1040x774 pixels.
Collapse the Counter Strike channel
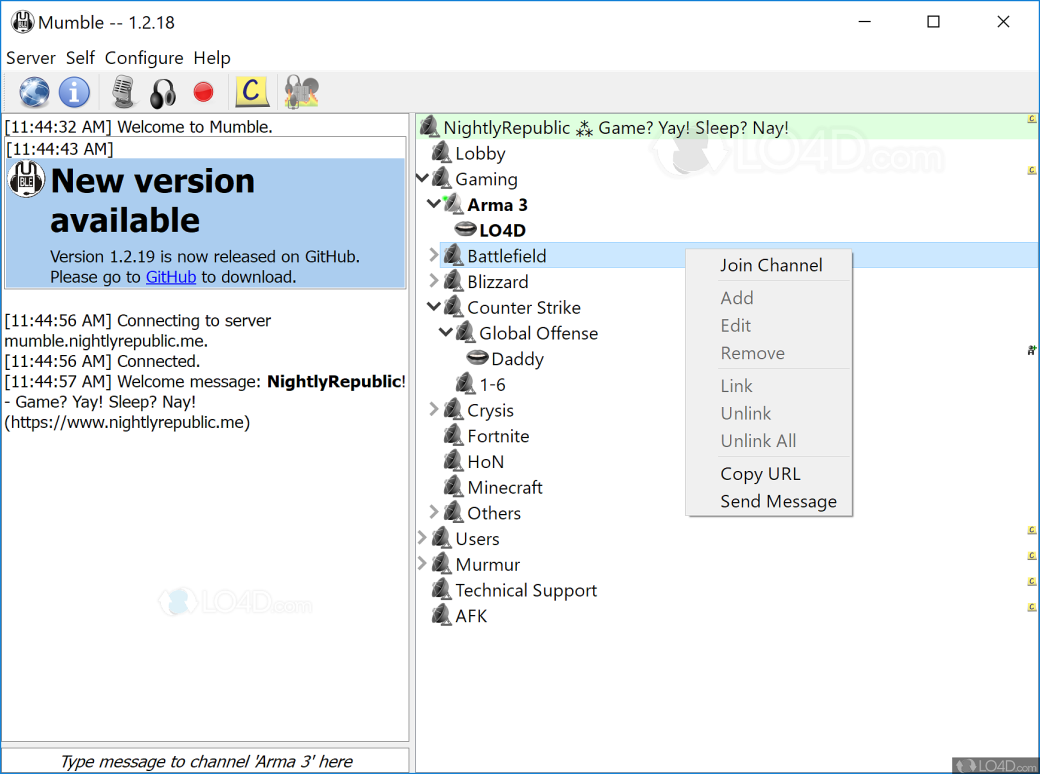tap(434, 306)
